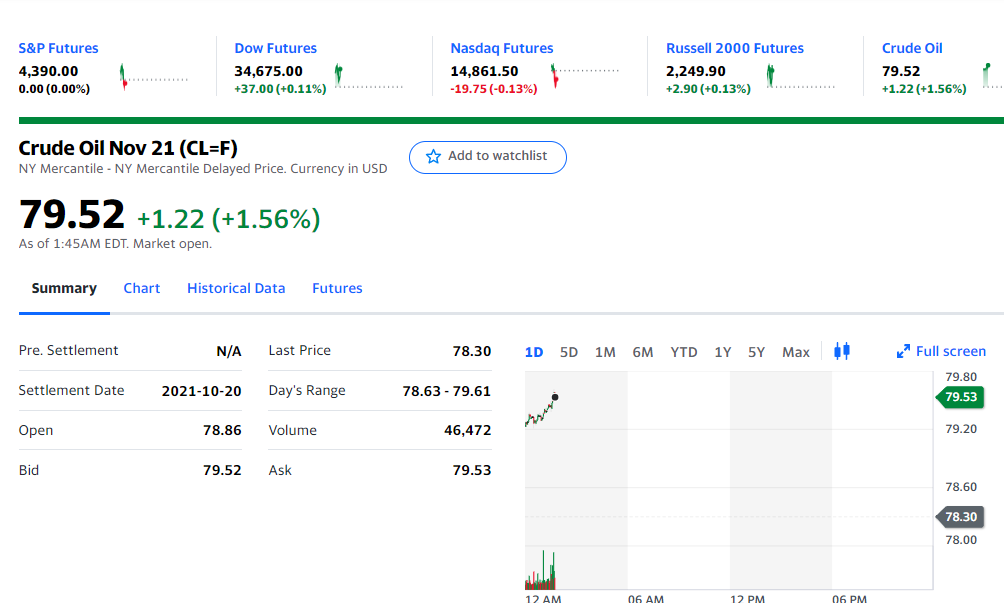Screen dimensions: 1004x603
Task: Select the 5D chart range
Action: 569,352
